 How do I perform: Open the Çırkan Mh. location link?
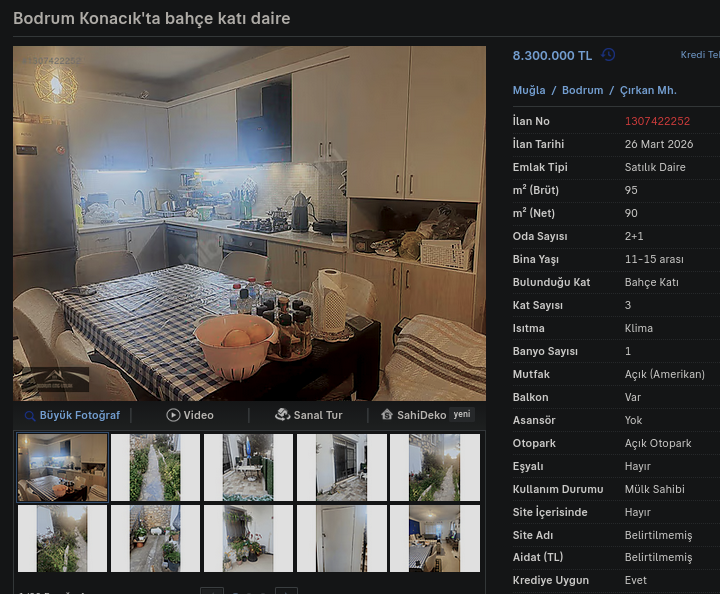point(648,90)
